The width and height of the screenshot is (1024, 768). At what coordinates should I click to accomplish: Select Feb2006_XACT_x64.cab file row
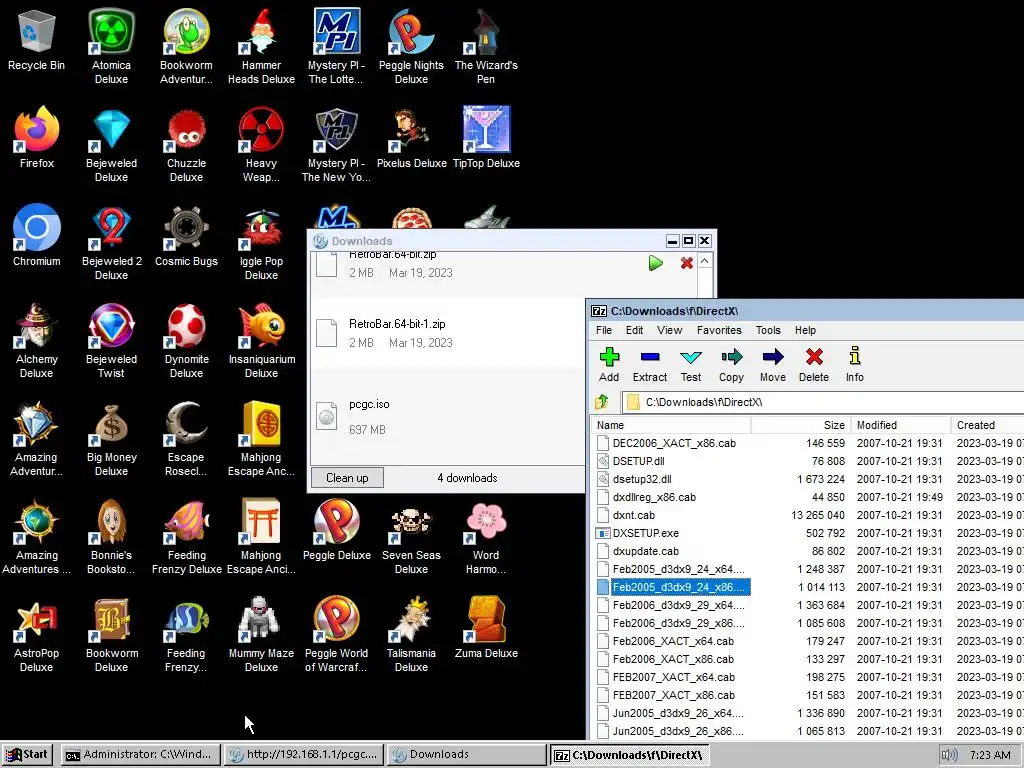(x=808, y=641)
